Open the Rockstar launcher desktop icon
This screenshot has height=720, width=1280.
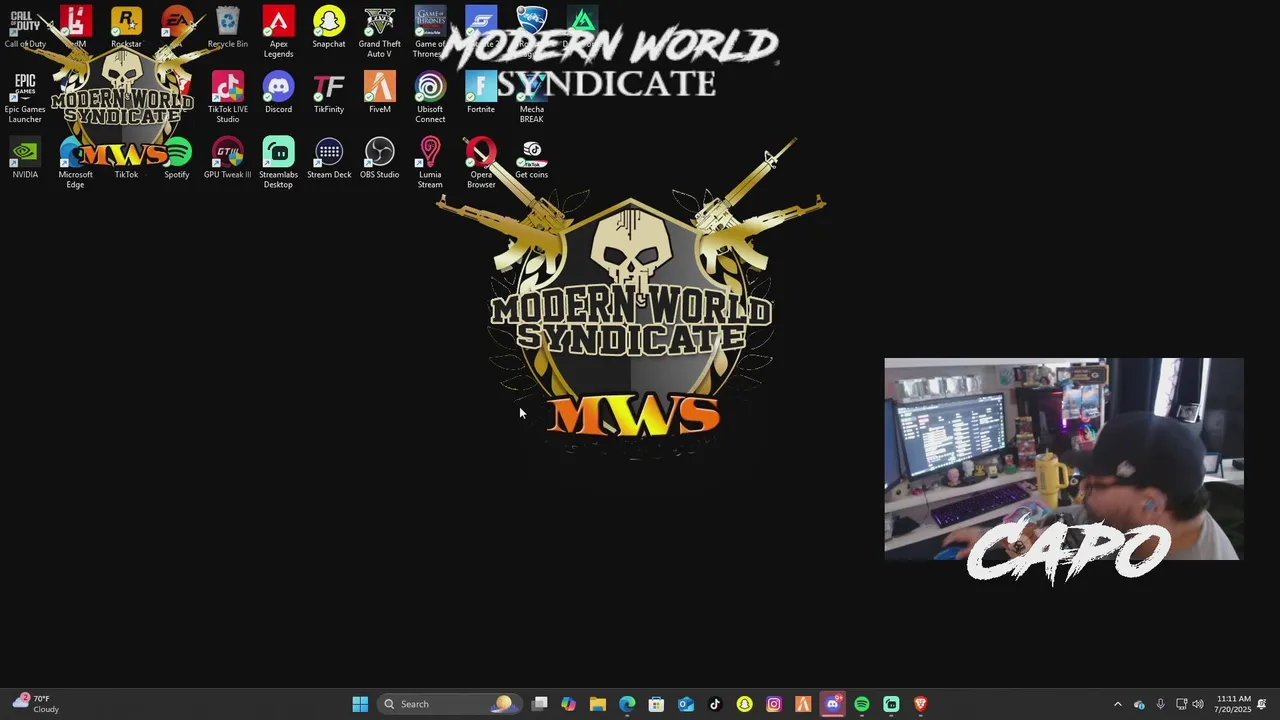click(x=126, y=28)
